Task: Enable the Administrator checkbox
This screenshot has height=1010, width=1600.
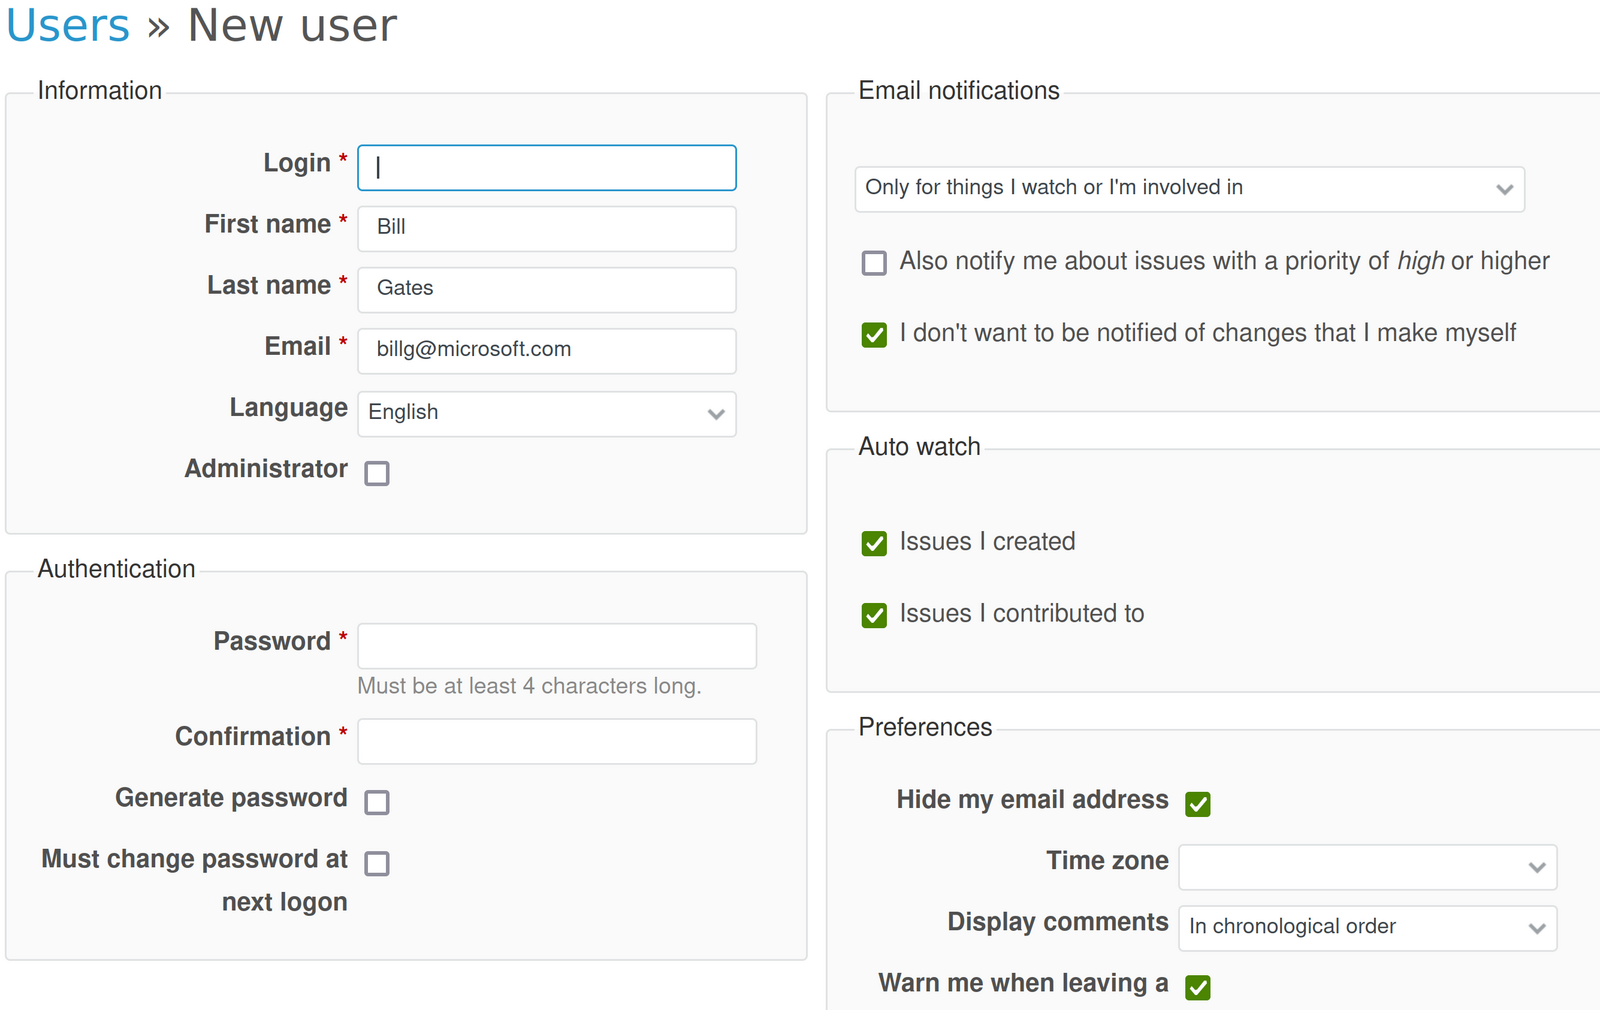Action: point(376,473)
